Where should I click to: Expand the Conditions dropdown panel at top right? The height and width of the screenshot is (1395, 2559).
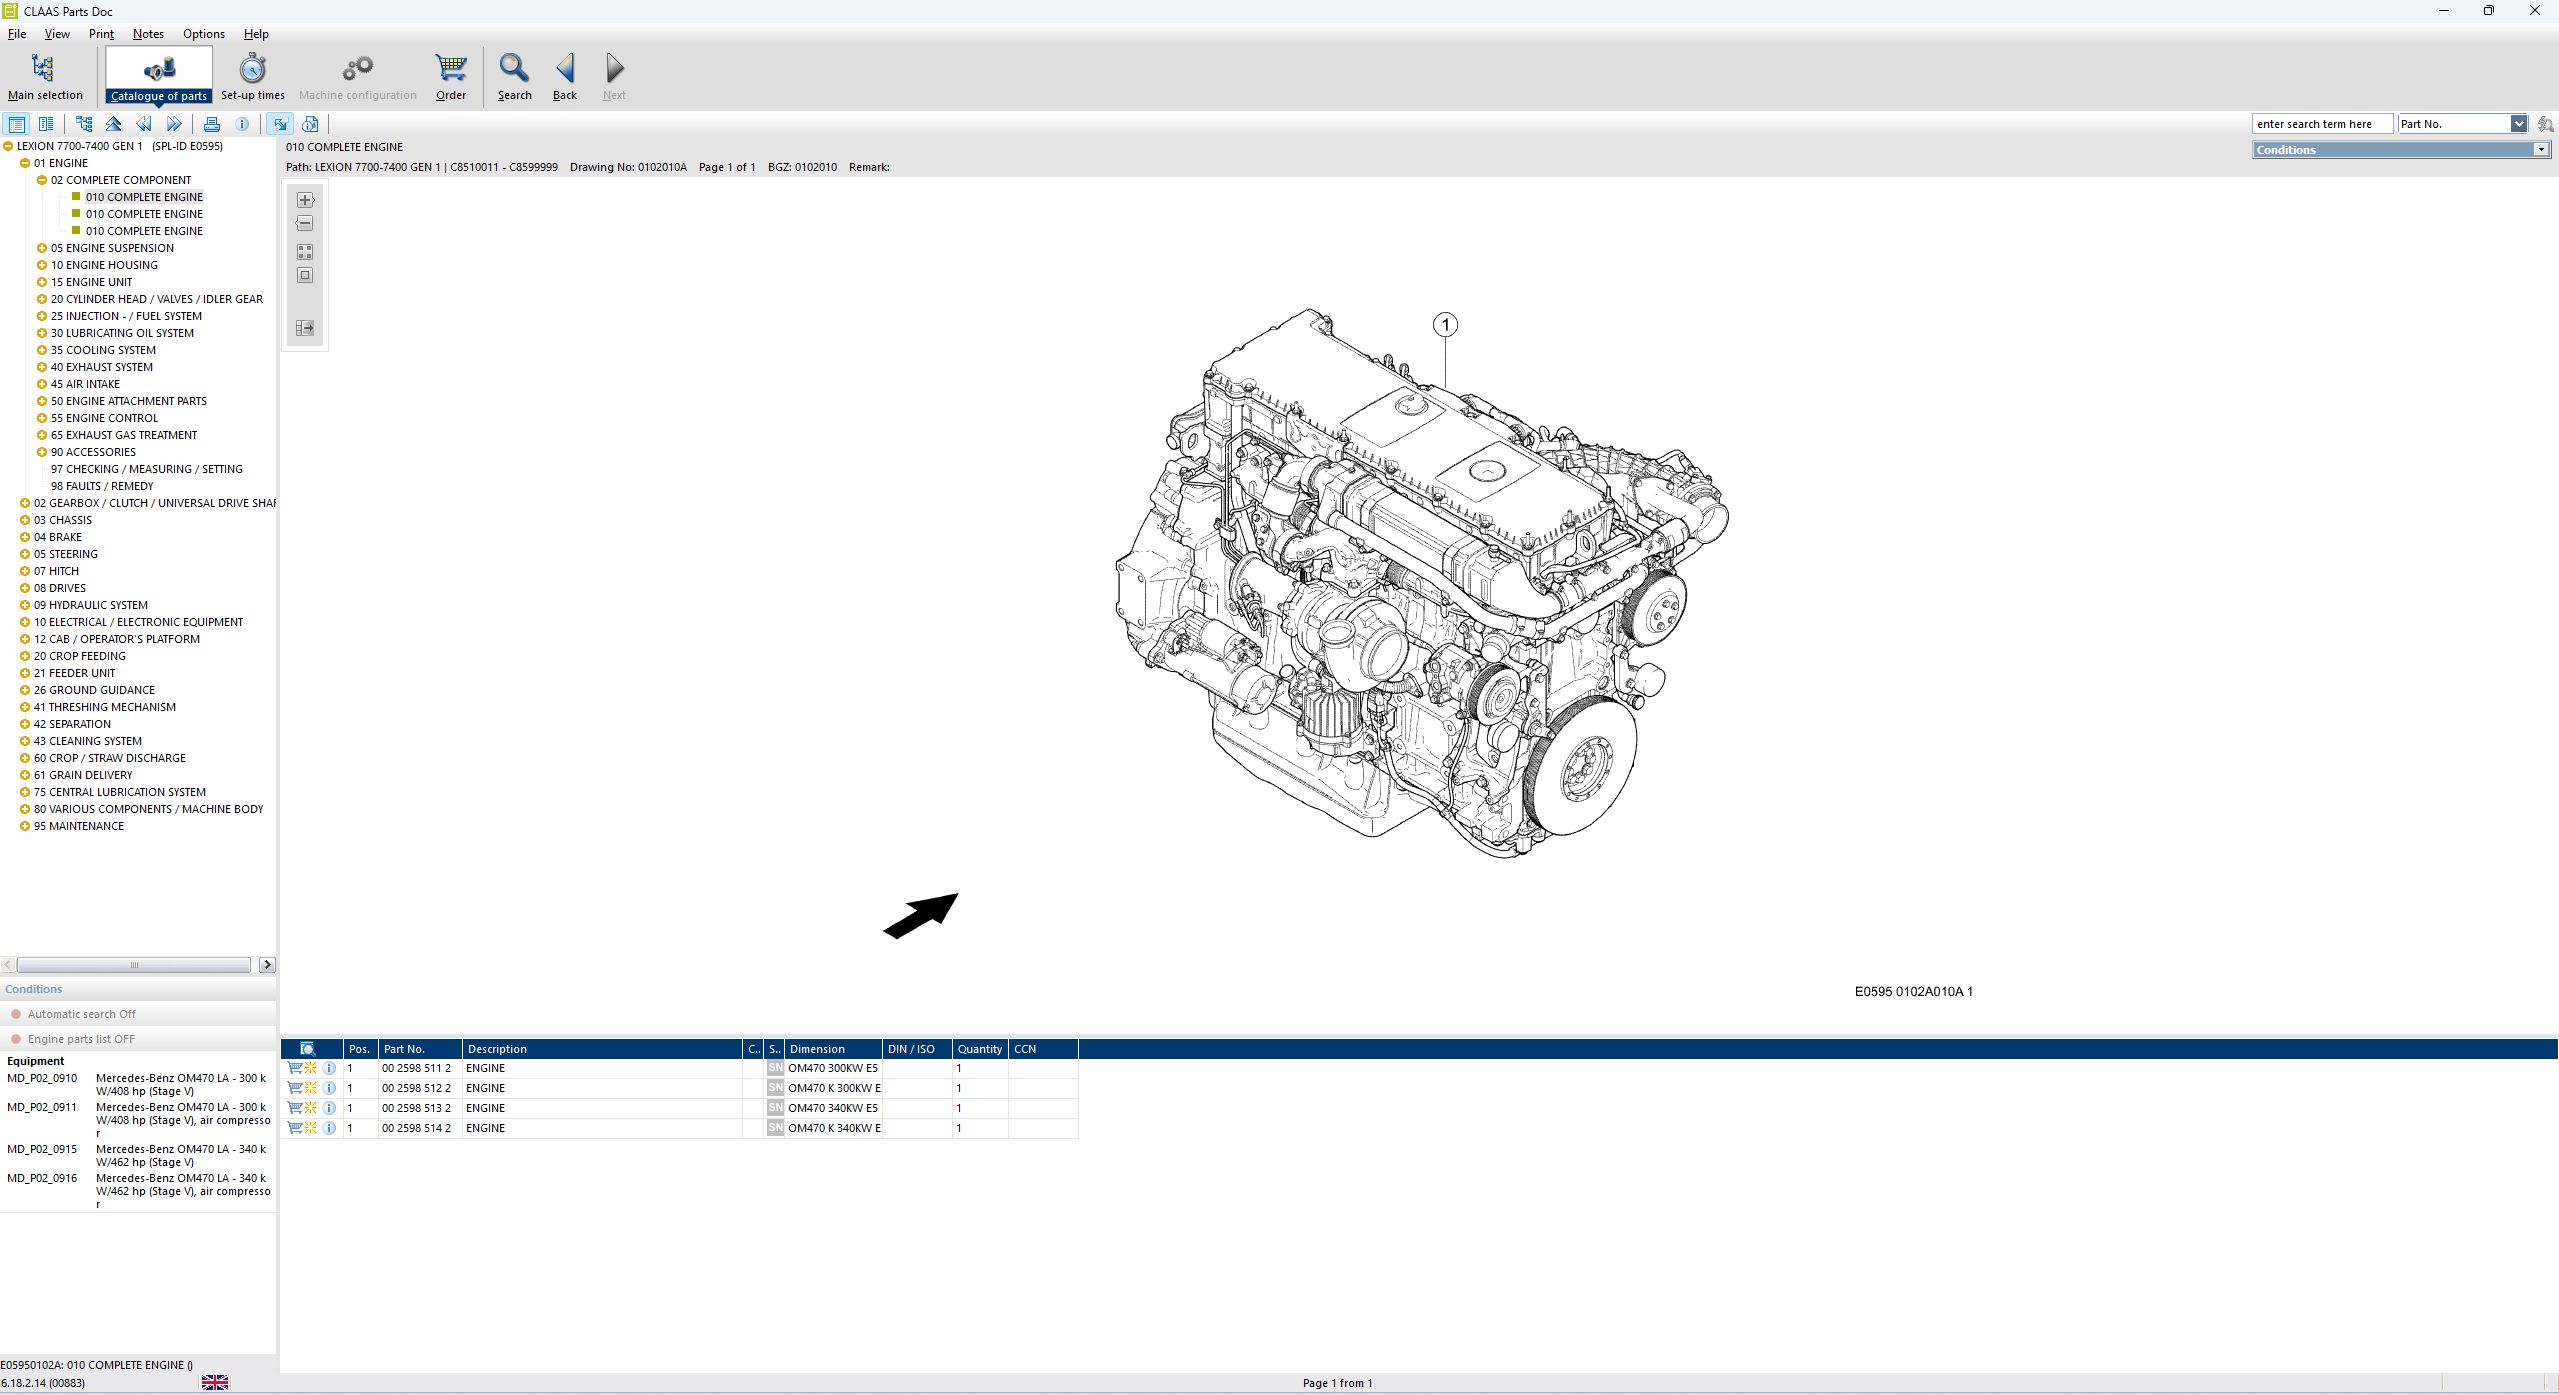(2541, 150)
